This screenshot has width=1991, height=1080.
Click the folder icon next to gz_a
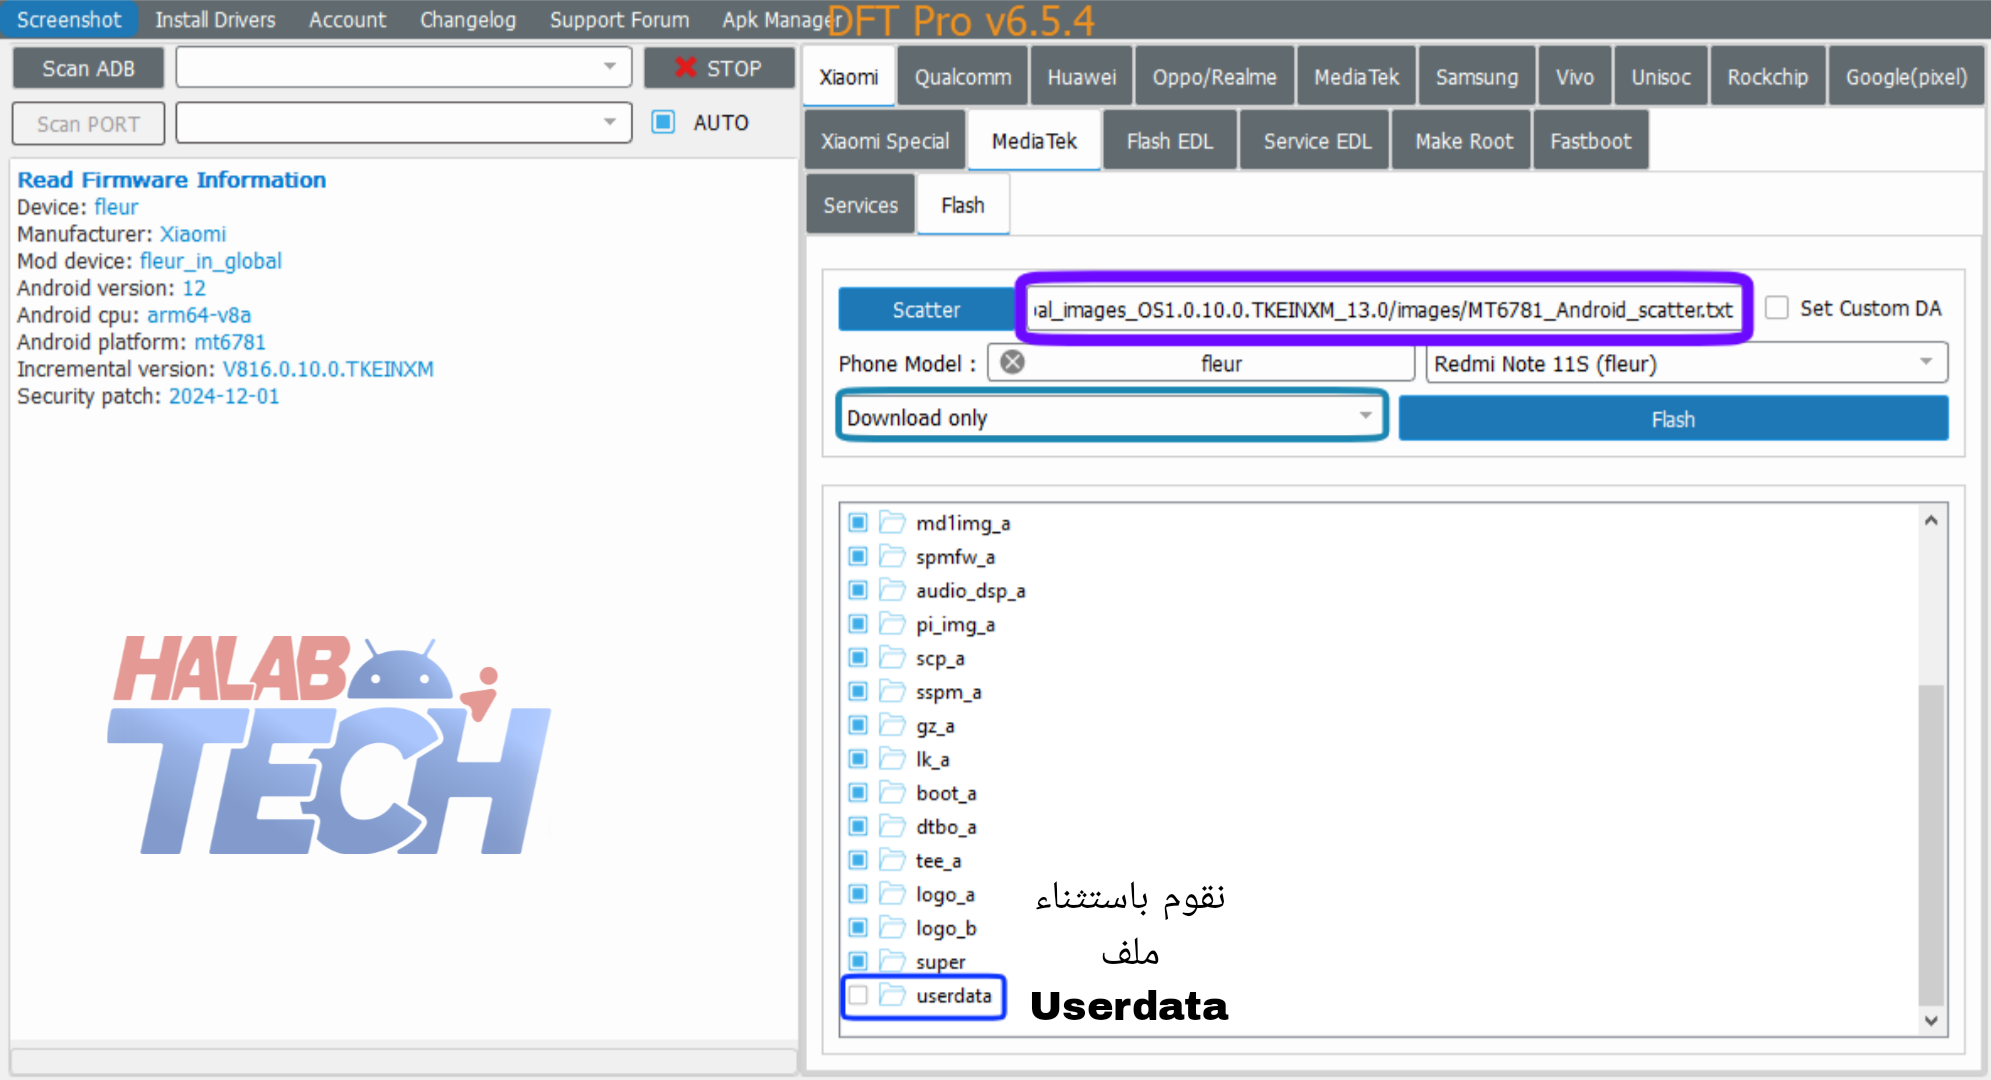tap(891, 725)
